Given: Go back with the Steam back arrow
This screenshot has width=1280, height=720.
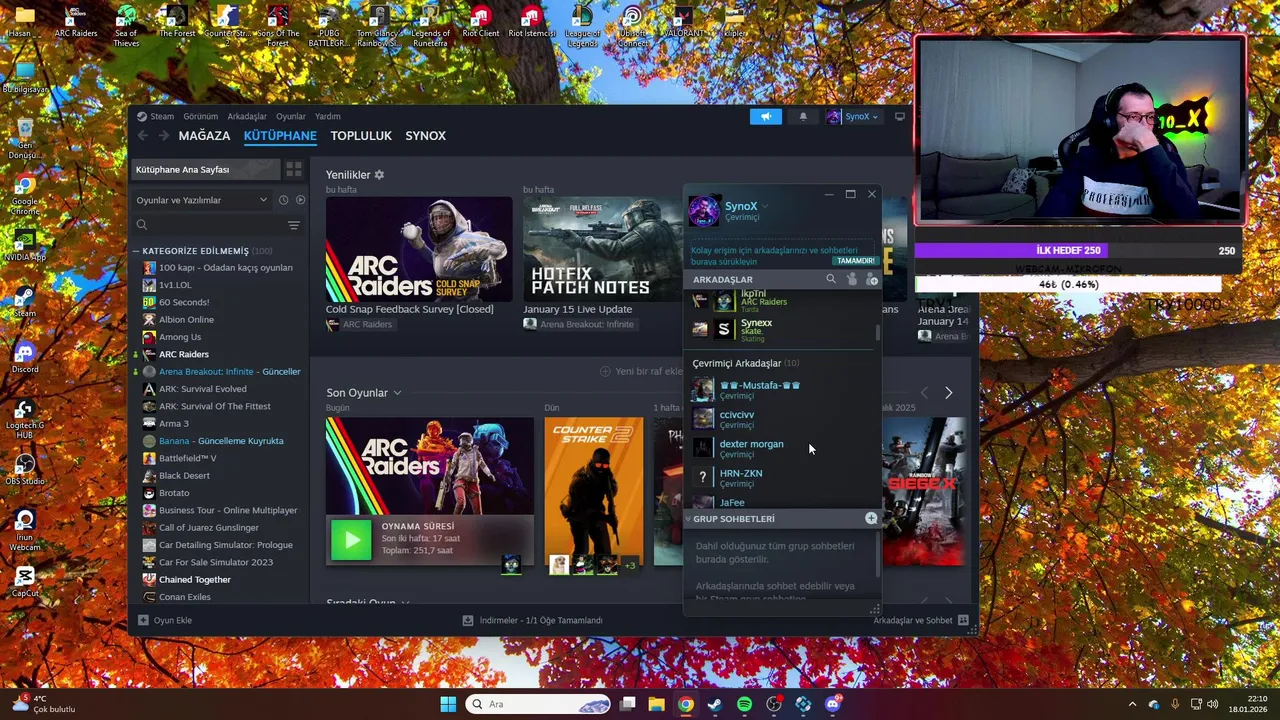Looking at the screenshot, I should [143, 136].
